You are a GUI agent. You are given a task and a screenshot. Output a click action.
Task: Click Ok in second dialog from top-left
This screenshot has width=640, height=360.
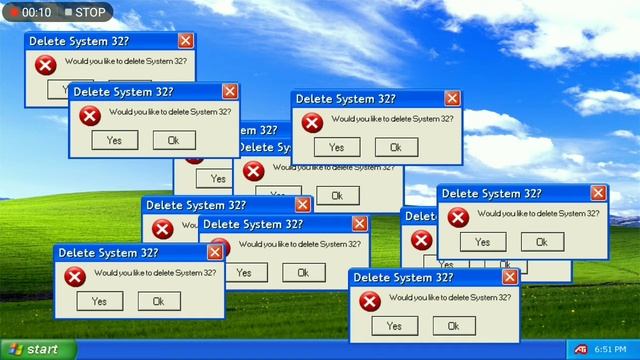[174, 140]
